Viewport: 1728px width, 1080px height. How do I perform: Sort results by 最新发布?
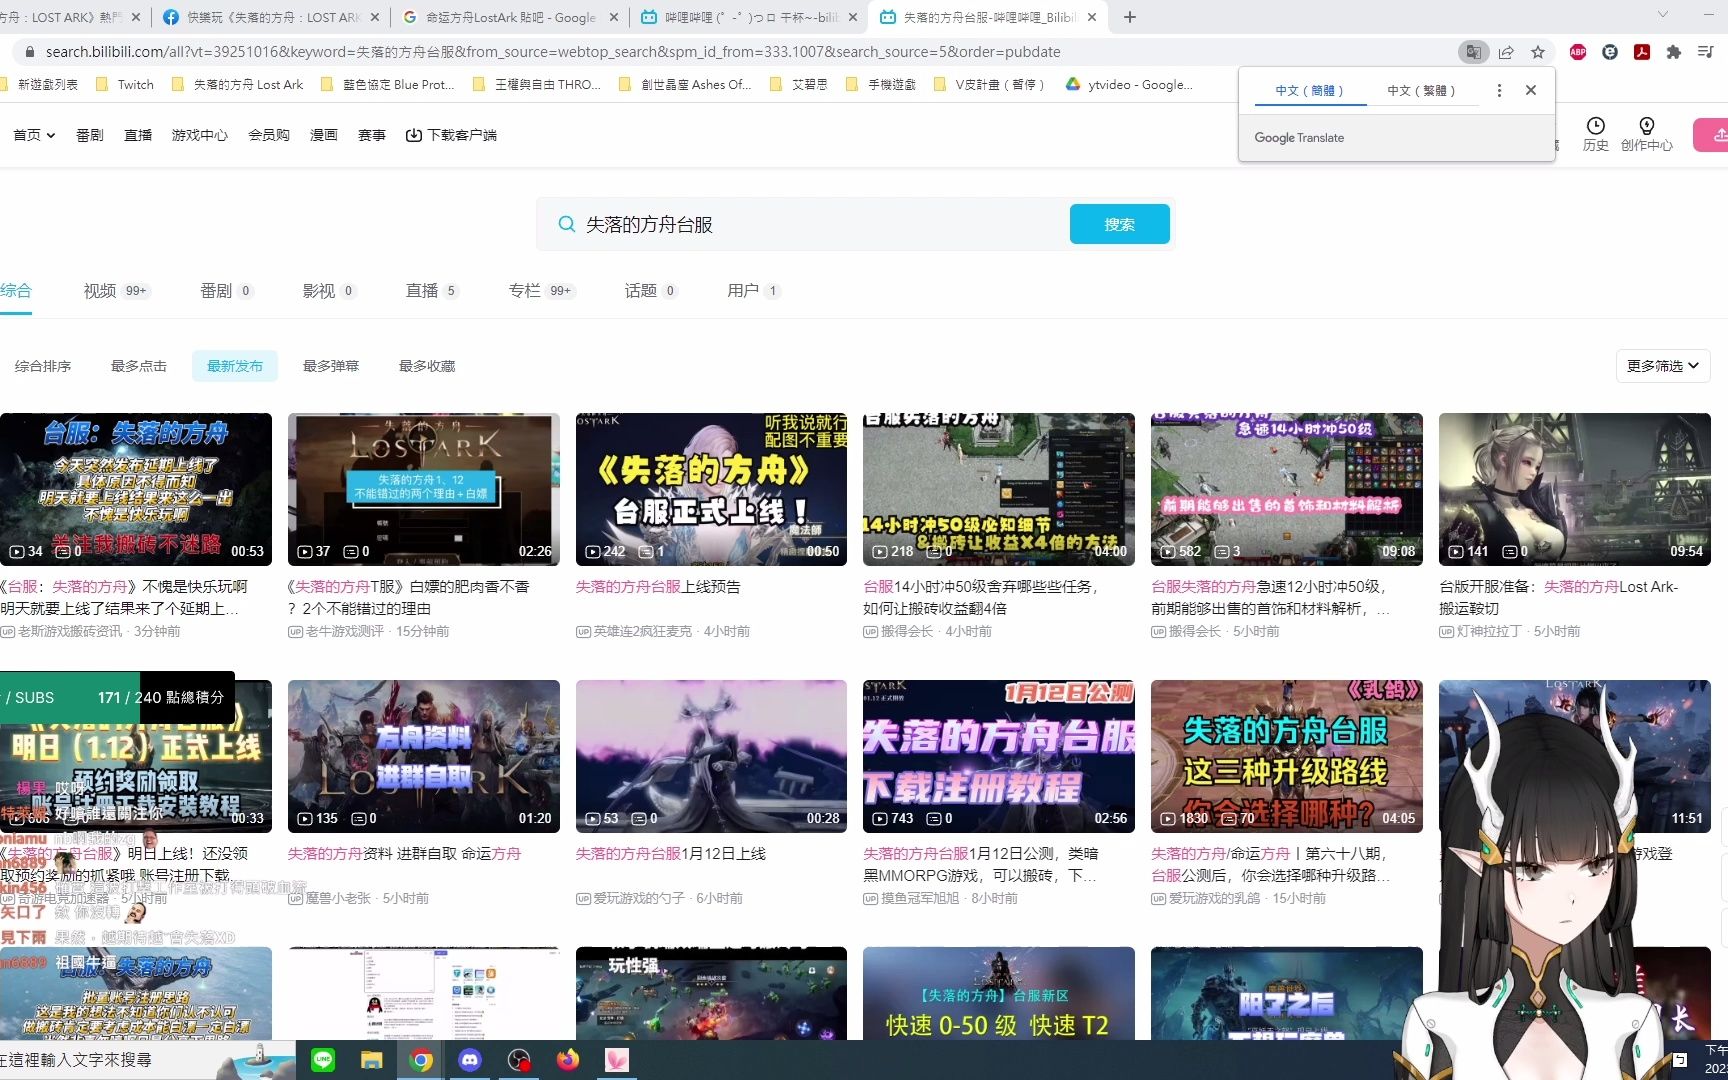click(235, 366)
